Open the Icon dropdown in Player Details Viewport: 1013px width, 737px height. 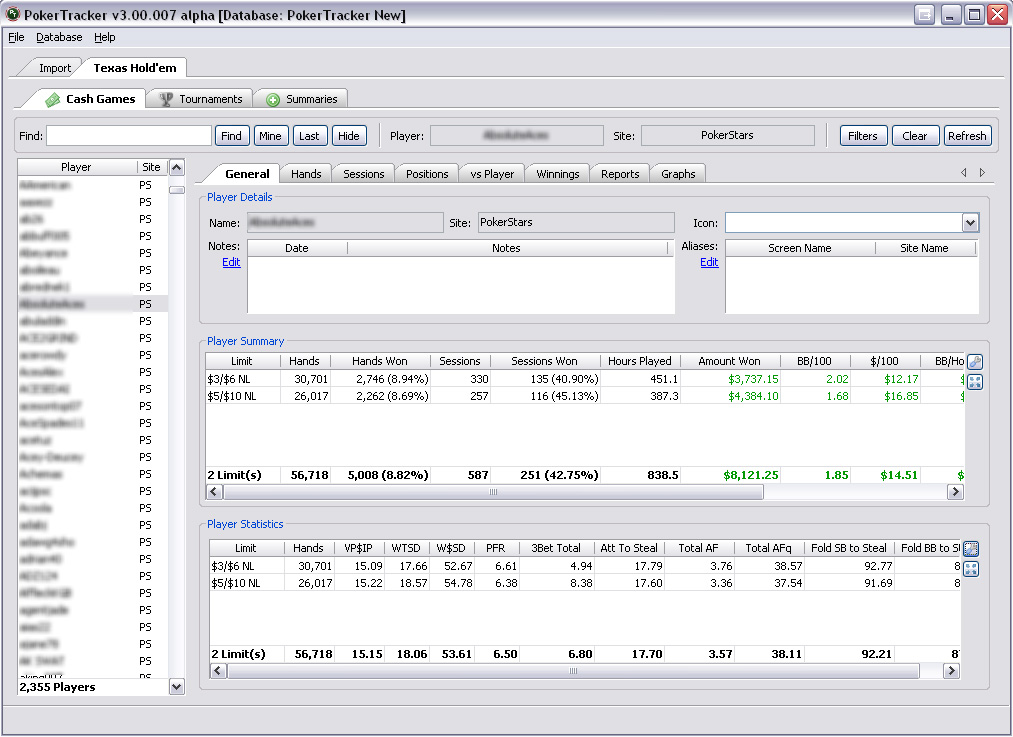click(x=970, y=223)
